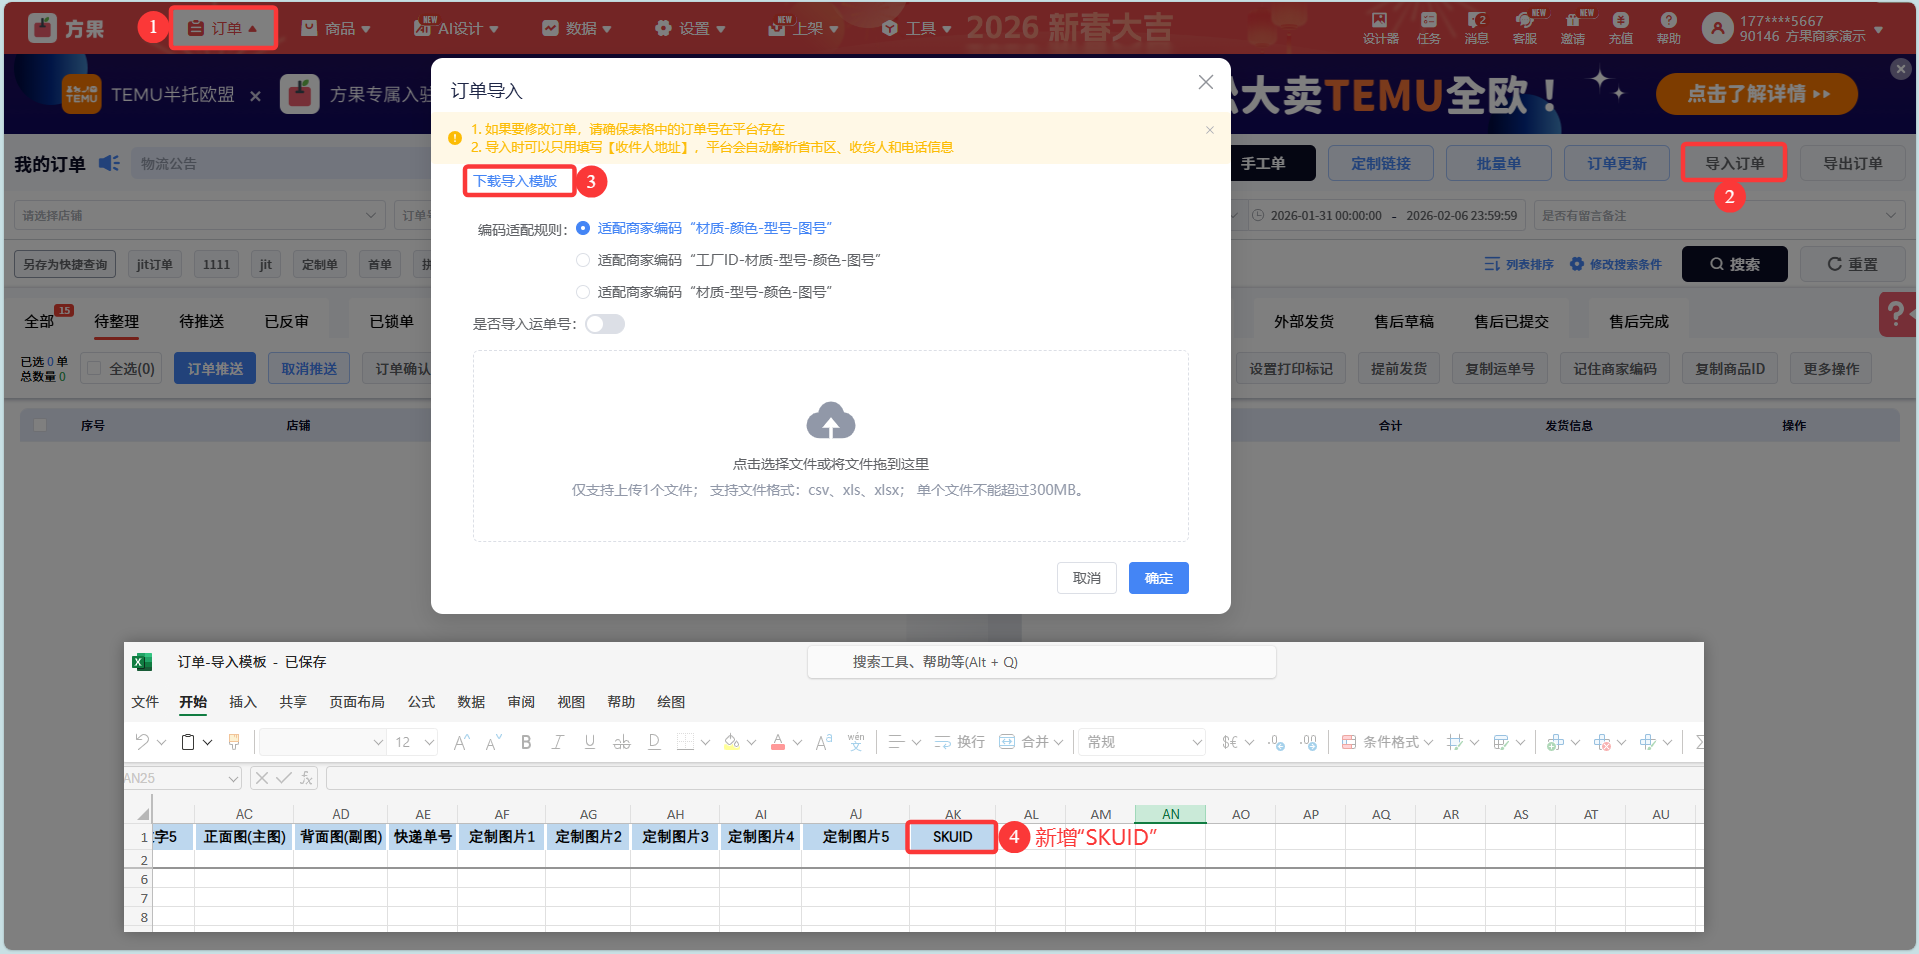The height and width of the screenshot is (954, 1919).
Task: Open the font size 12 dropdown
Action: (429, 742)
